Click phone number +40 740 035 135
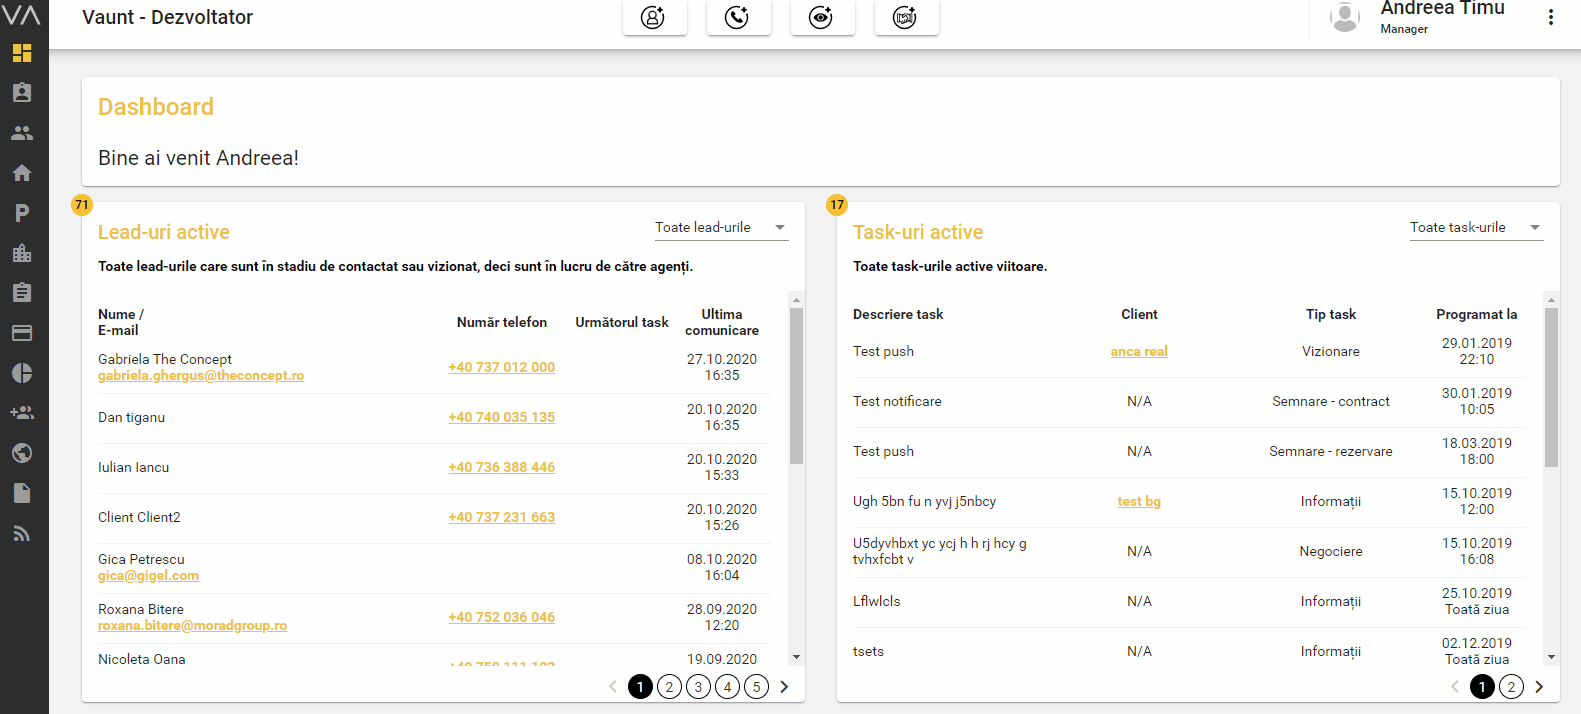1581x714 pixels. (x=501, y=417)
